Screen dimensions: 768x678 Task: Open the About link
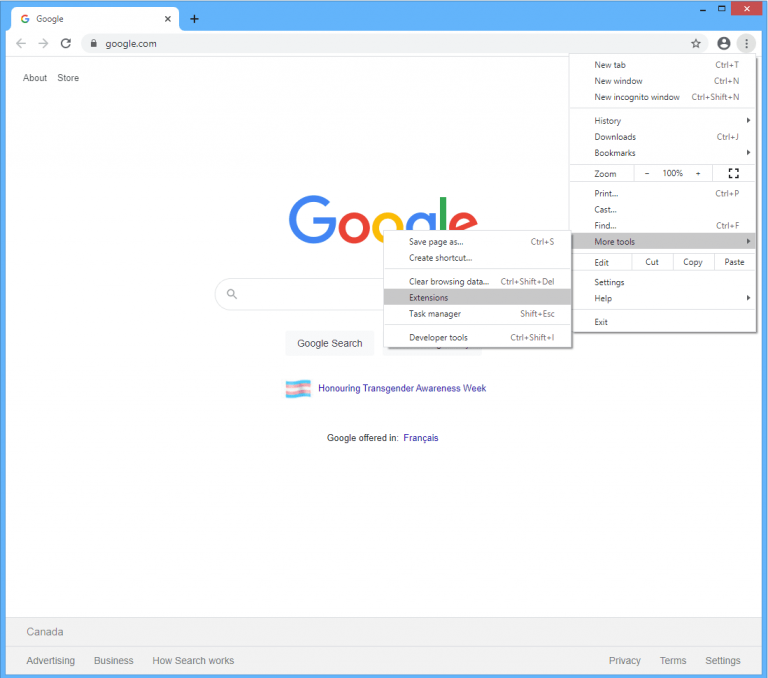click(35, 78)
